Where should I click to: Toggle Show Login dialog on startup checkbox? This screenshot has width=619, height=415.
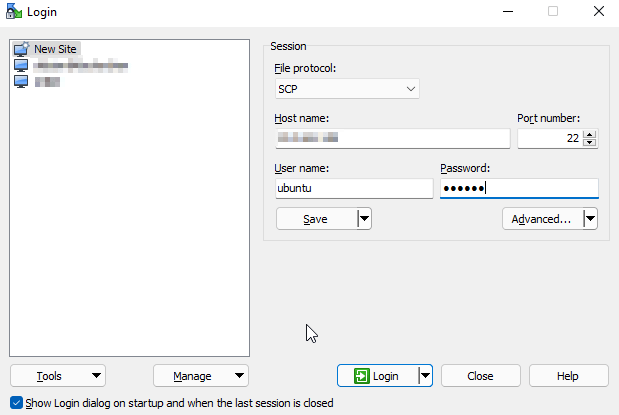coord(15,404)
